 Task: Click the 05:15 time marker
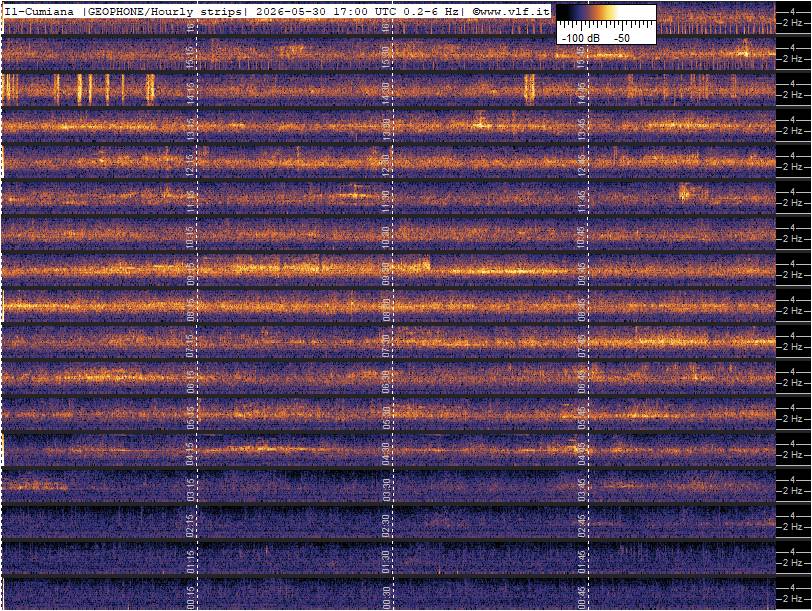click(x=191, y=417)
